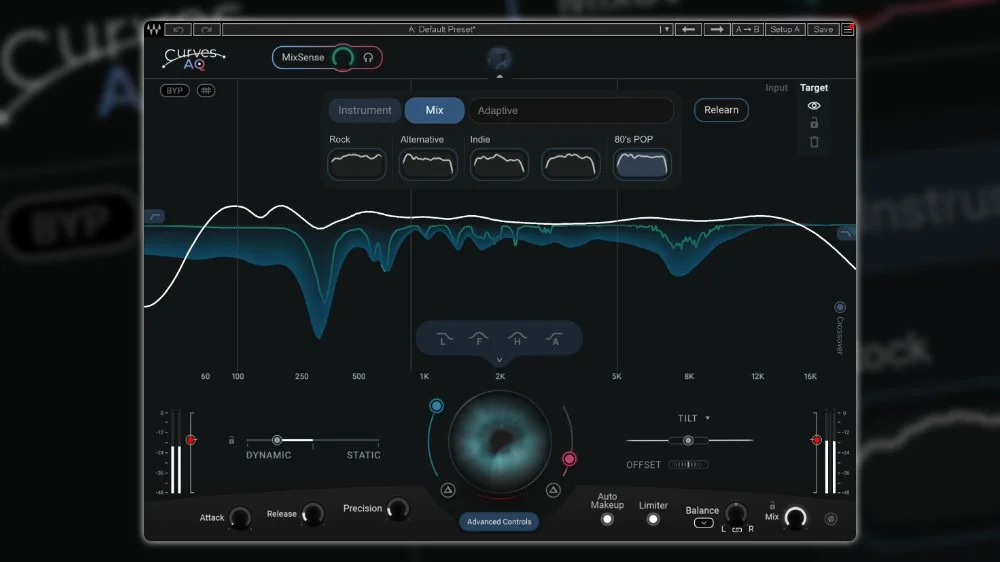Click the input level red threshold handle

coord(190,440)
